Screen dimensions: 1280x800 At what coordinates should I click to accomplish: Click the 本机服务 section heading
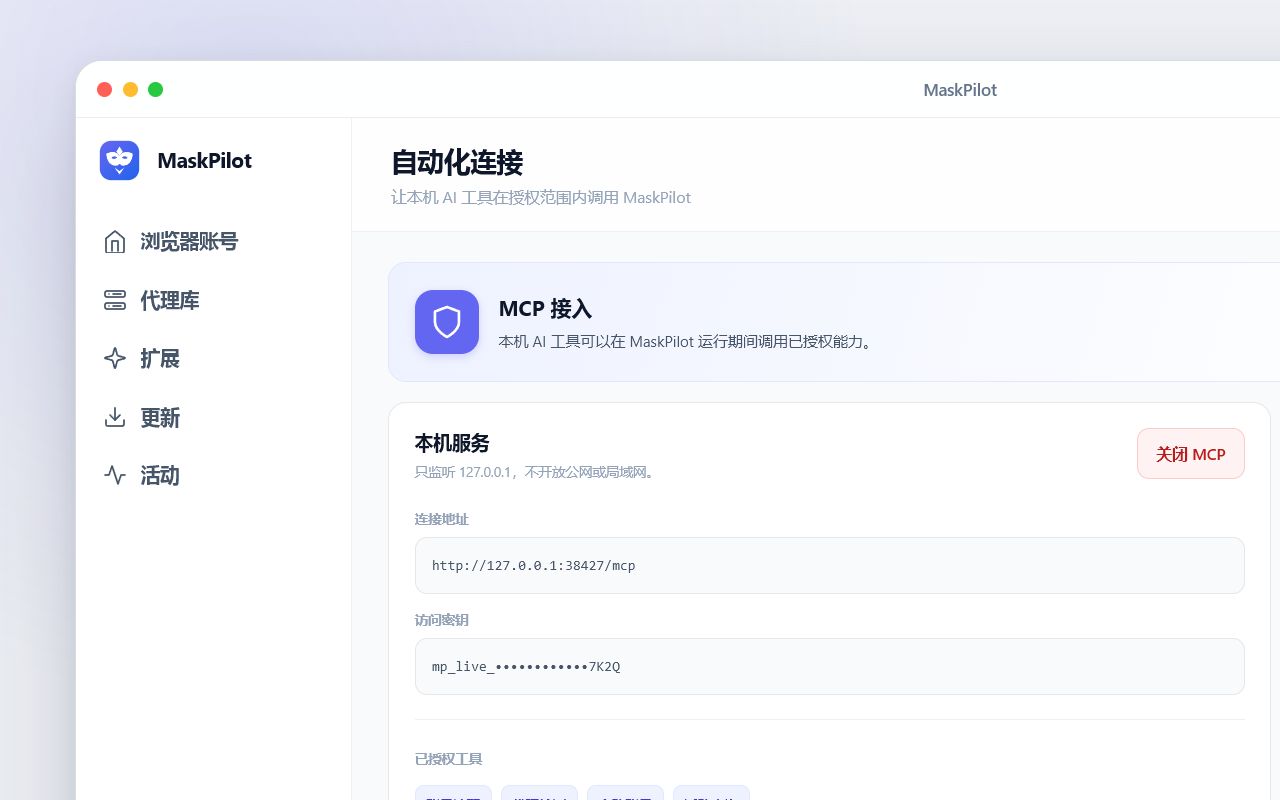coord(452,443)
